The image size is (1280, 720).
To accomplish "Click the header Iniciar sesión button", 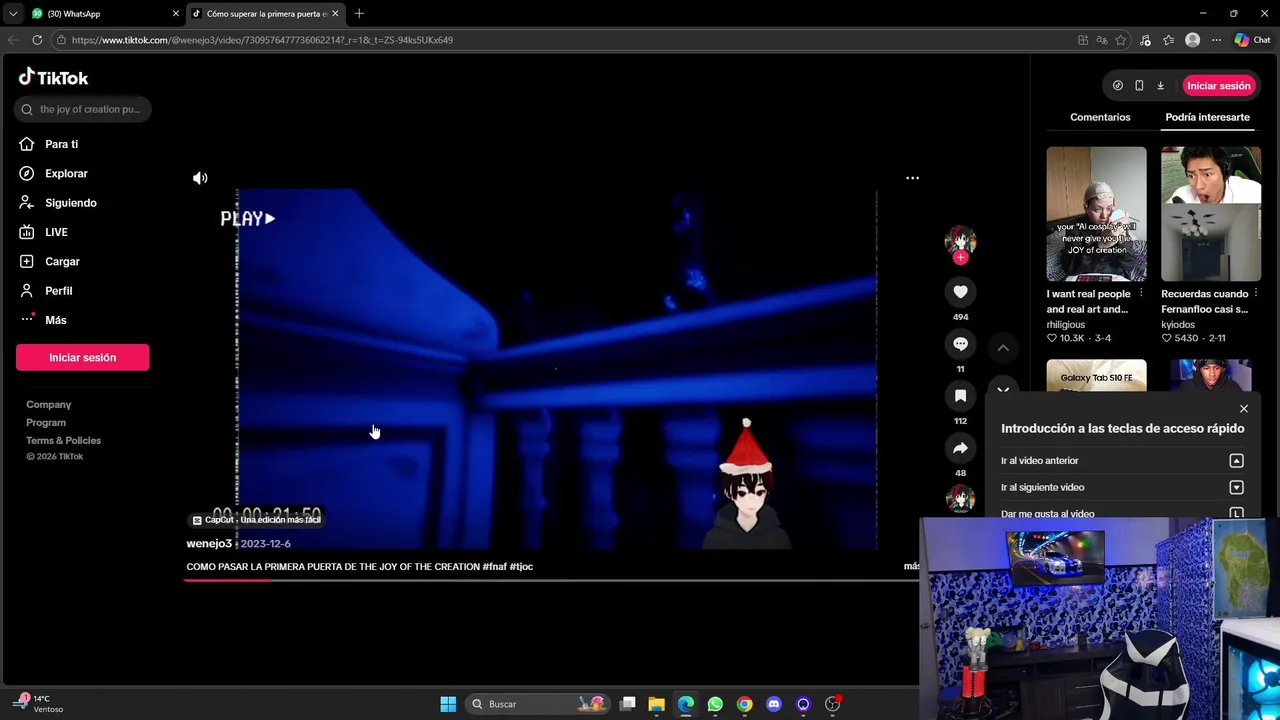I will coord(1218,86).
